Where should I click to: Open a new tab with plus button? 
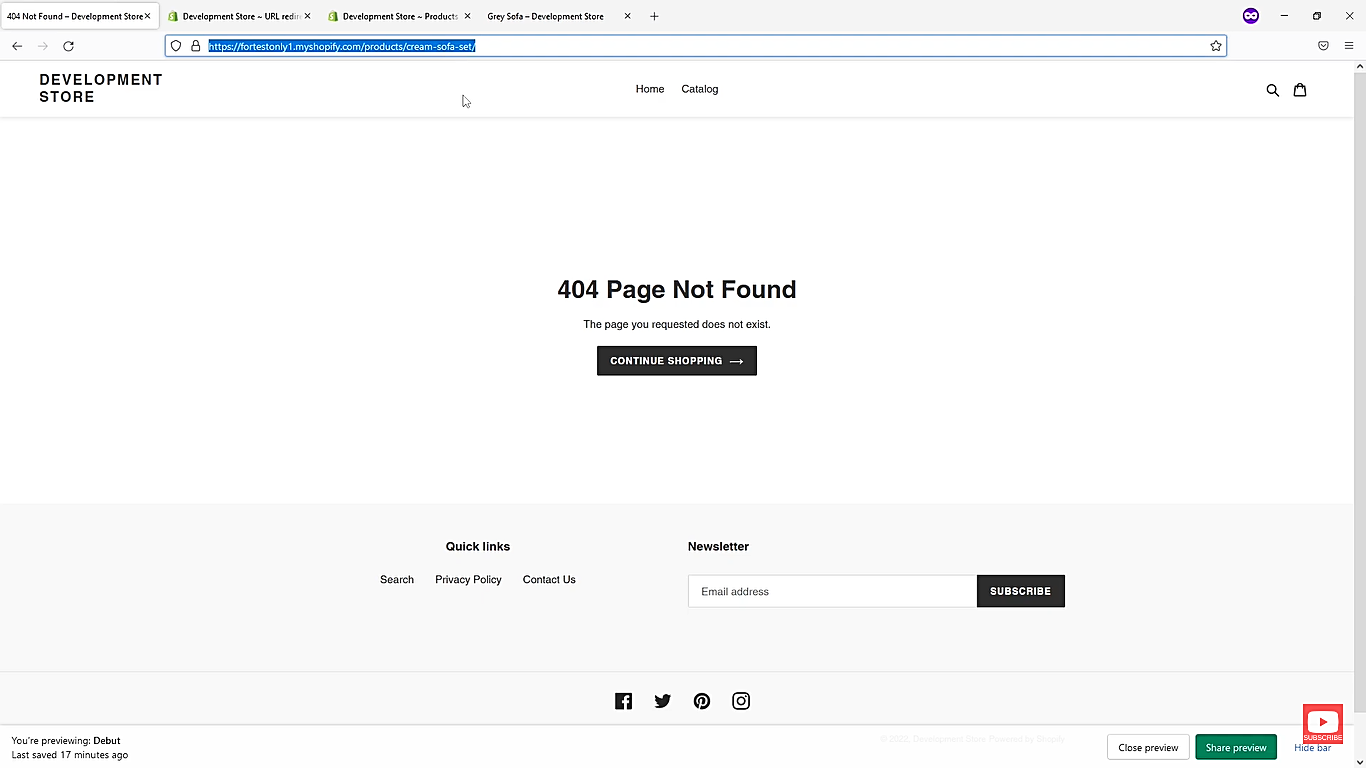(x=654, y=16)
